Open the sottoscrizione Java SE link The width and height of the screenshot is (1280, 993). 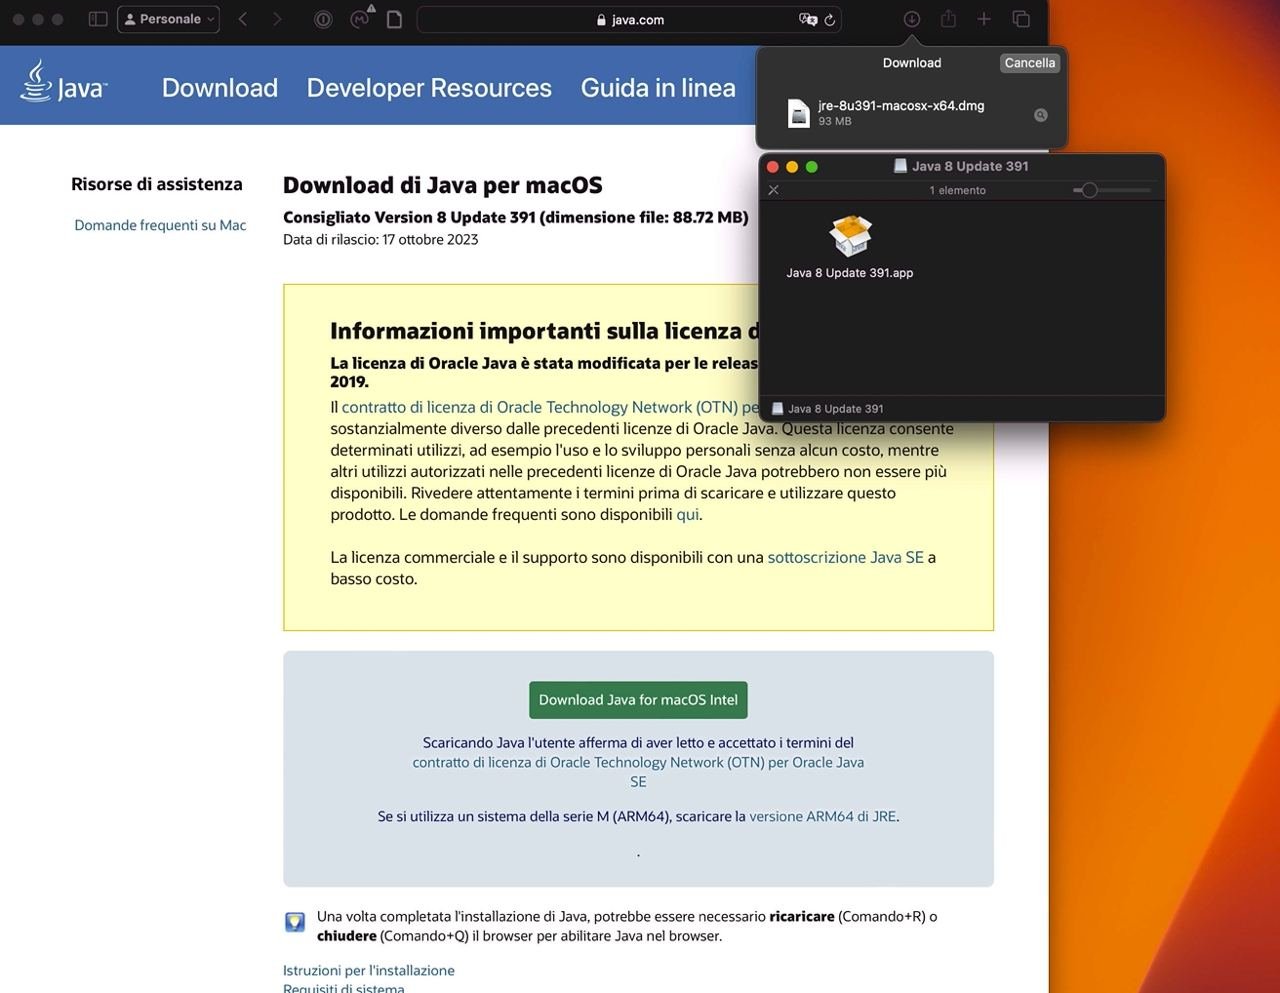pyautogui.click(x=845, y=557)
